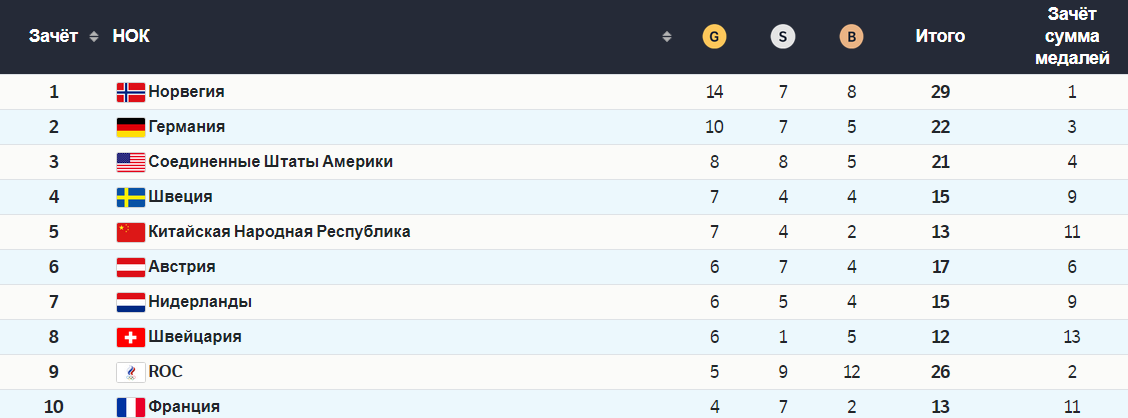Toggle sort arrows beside Зачёт header
The image size is (1128, 418).
[x=94, y=37]
